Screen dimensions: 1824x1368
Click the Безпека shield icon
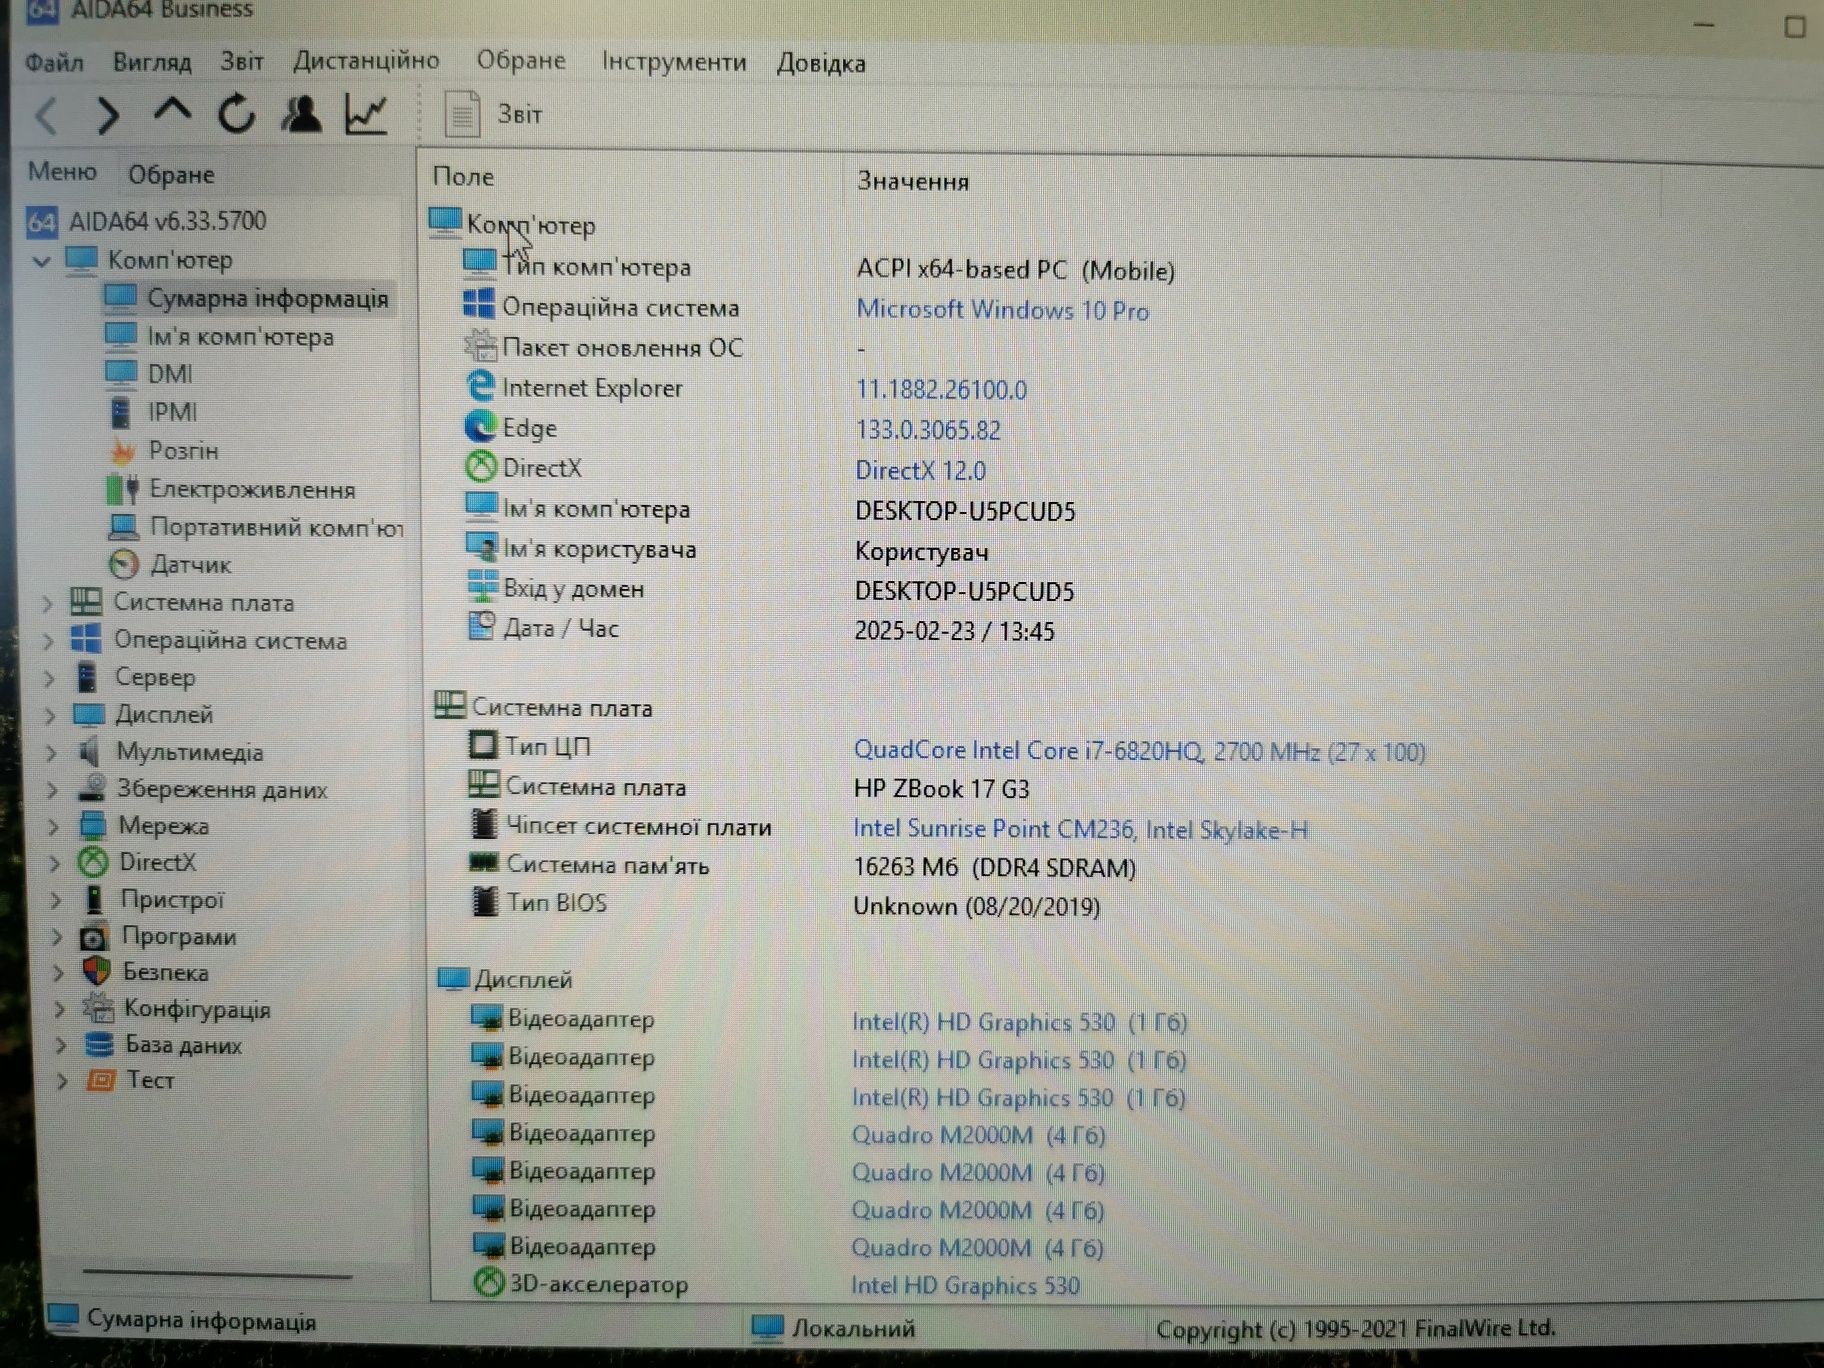tap(96, 971)
